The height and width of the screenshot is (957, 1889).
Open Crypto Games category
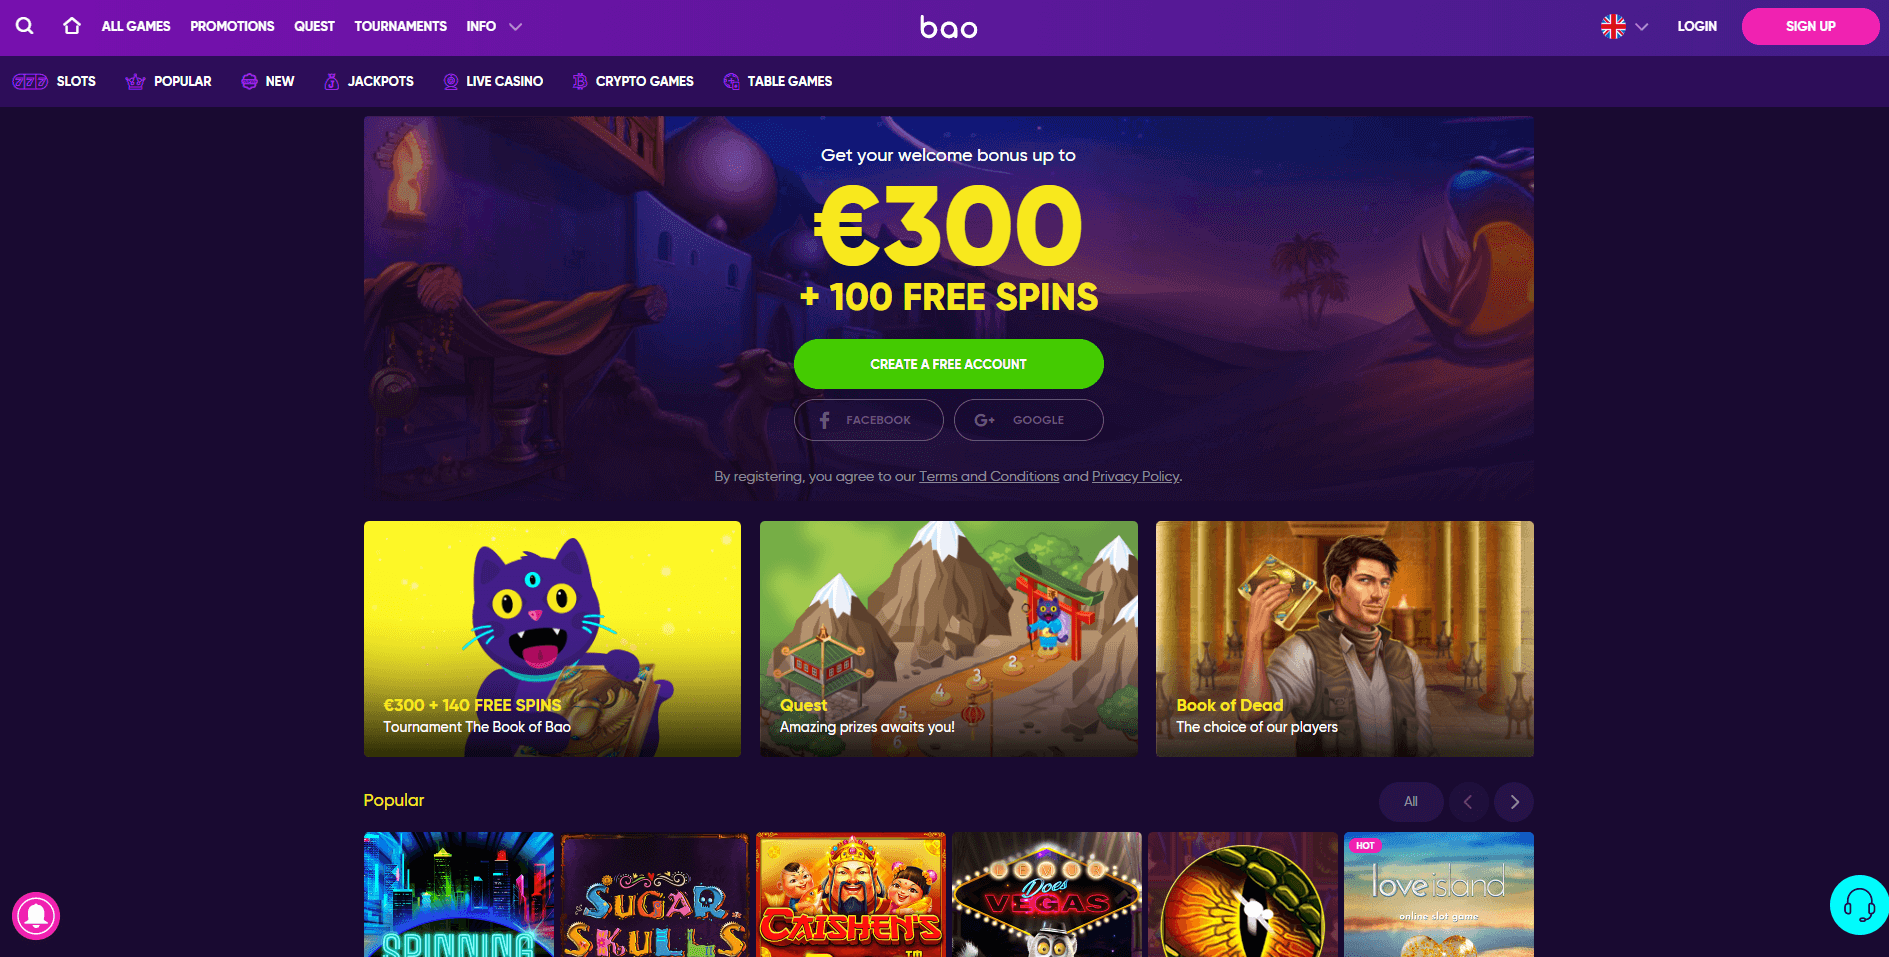633,81
